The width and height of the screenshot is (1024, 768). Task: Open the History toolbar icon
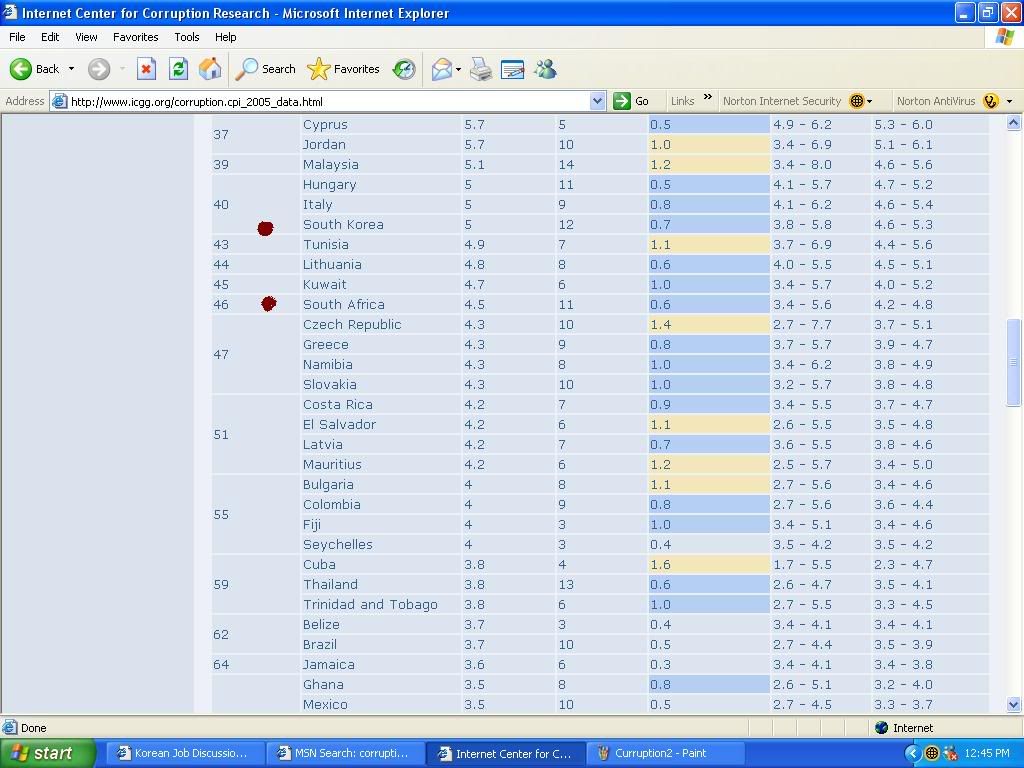click(x=404, y=69)
